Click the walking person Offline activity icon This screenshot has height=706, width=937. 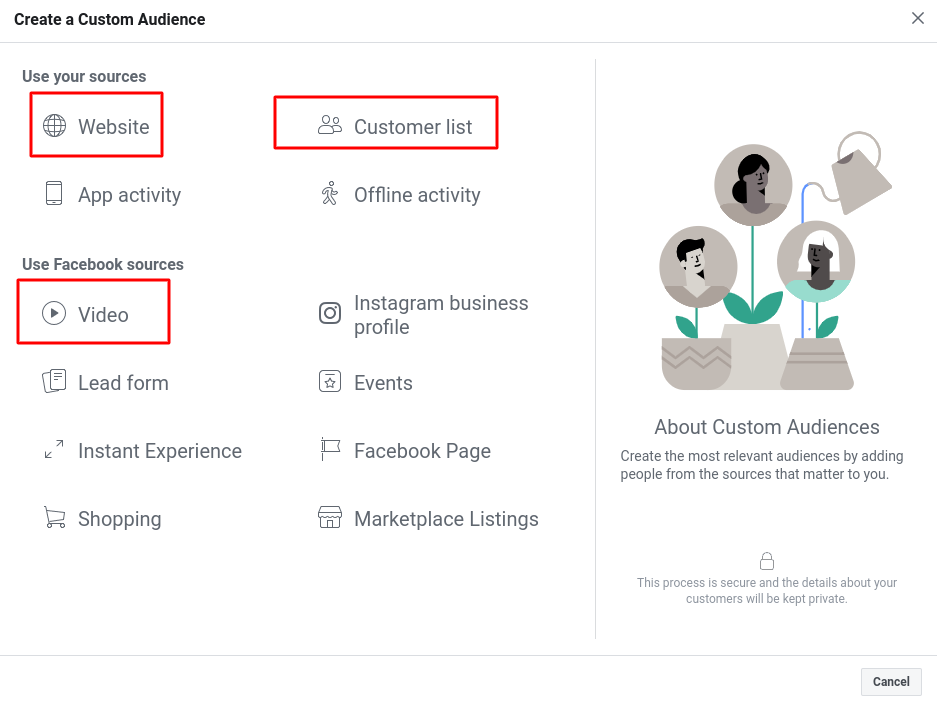[329, 194]
